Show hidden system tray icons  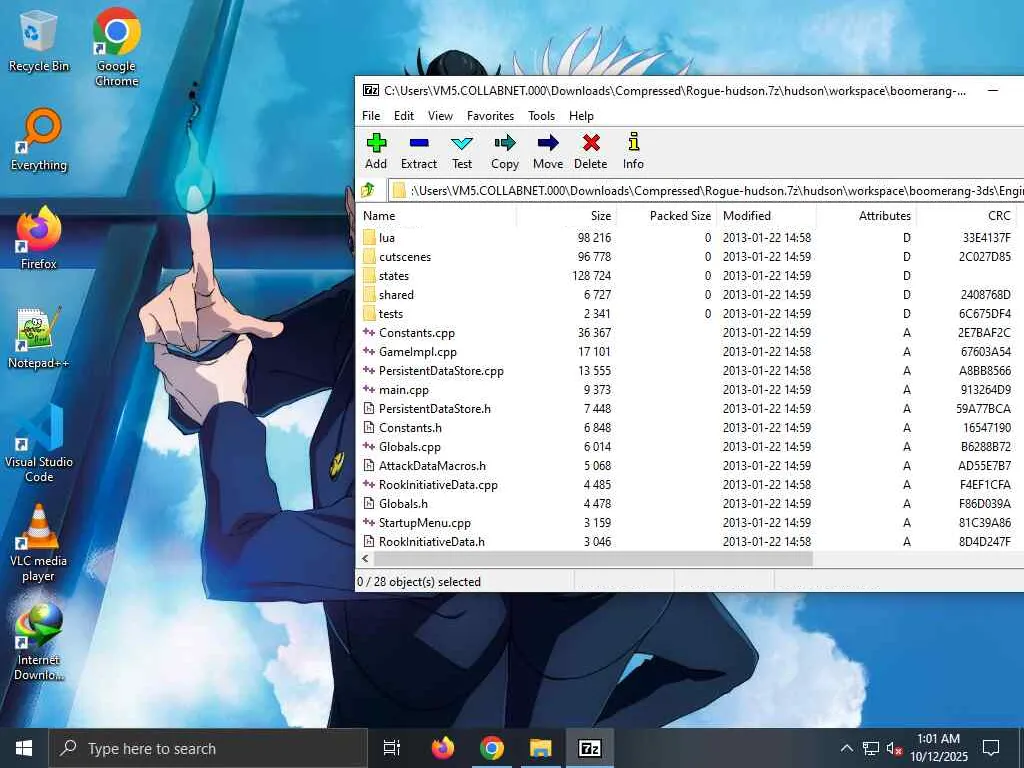(x=846, y=748)
